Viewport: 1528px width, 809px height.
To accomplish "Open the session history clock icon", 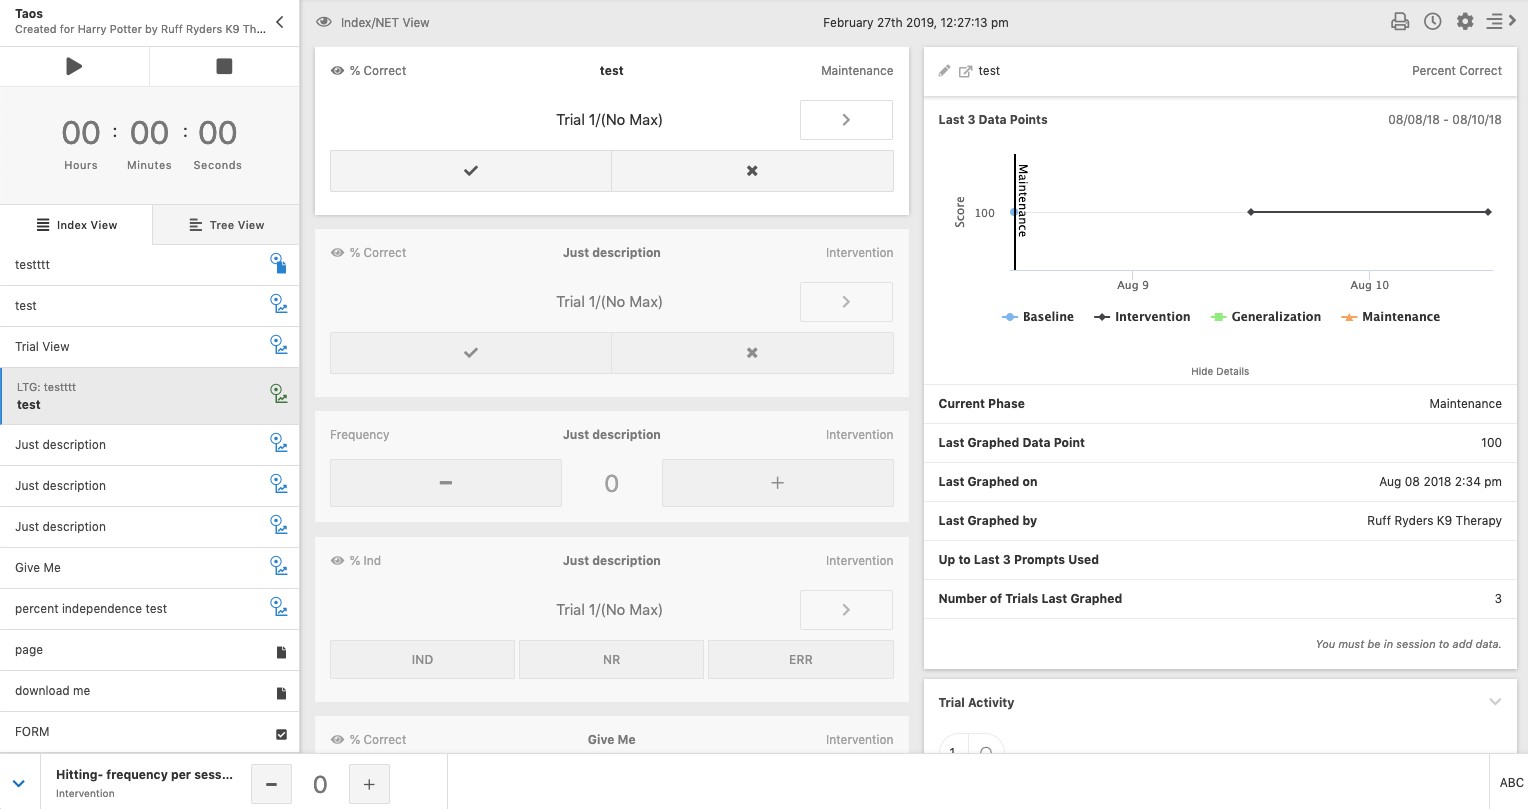I will click(x=1432, y=20).
